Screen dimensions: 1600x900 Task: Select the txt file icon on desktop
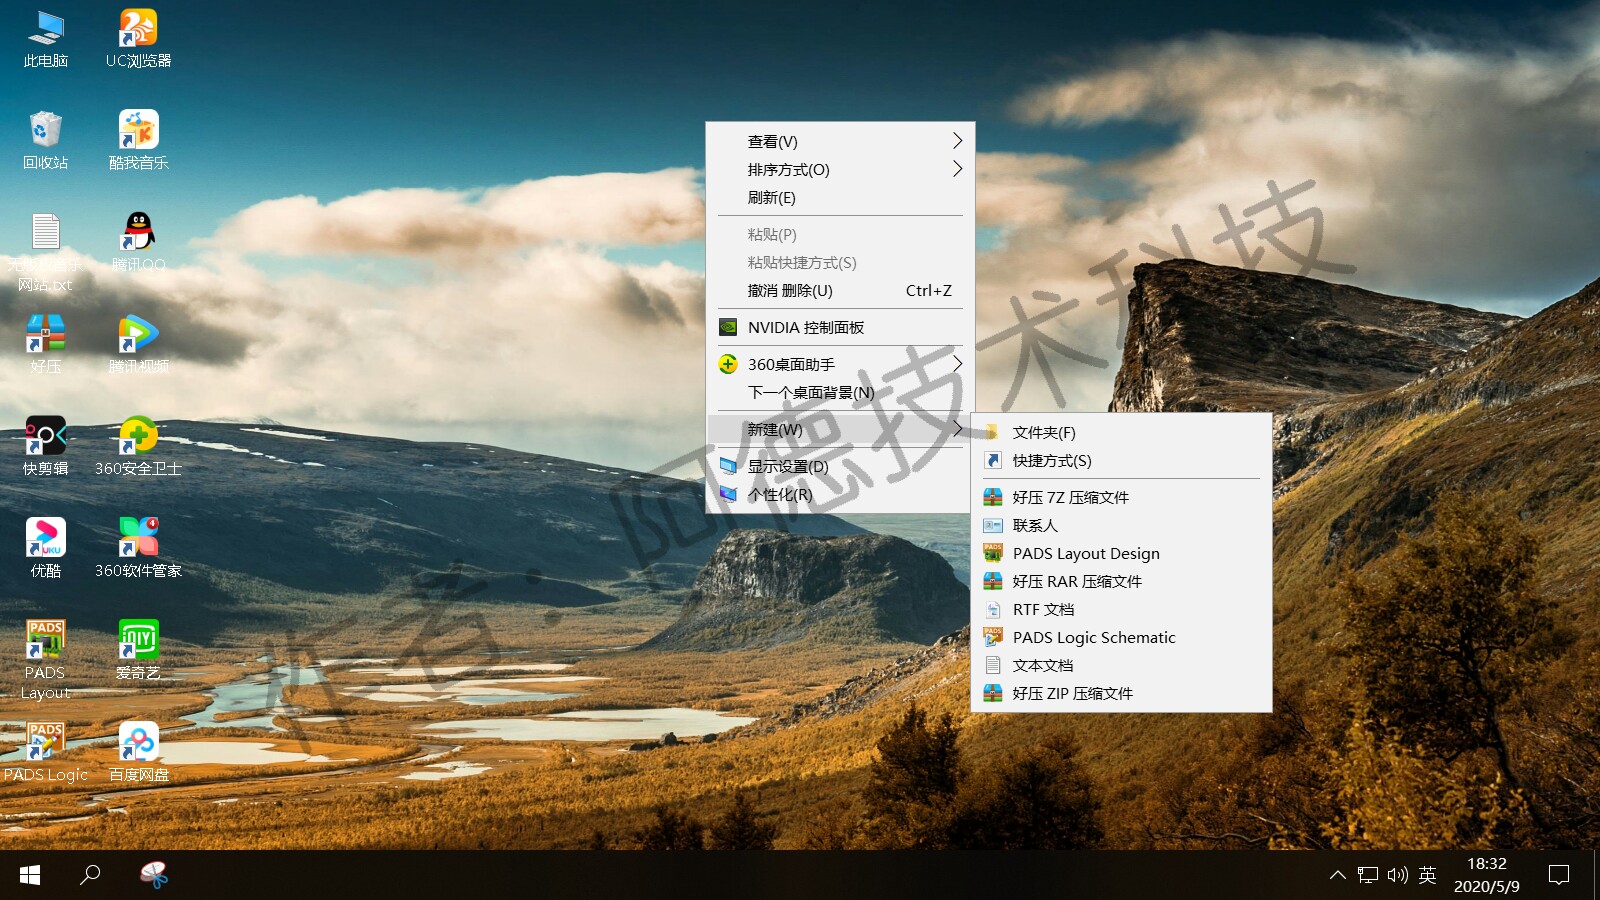[46, 253]
